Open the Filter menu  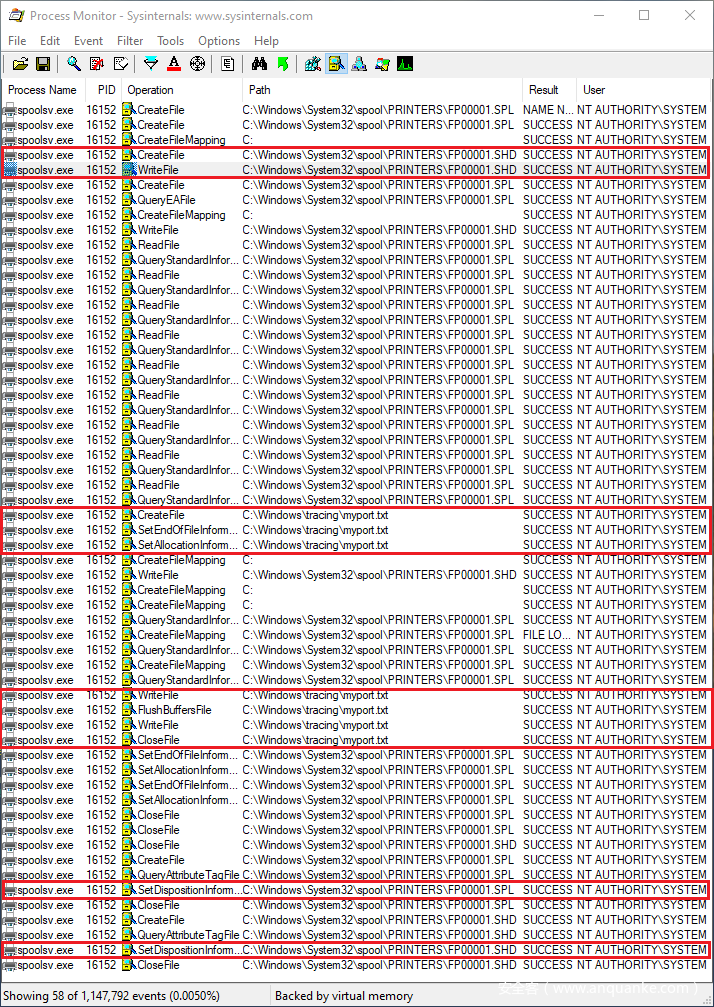pyautogui.click(x=130, y=40)
